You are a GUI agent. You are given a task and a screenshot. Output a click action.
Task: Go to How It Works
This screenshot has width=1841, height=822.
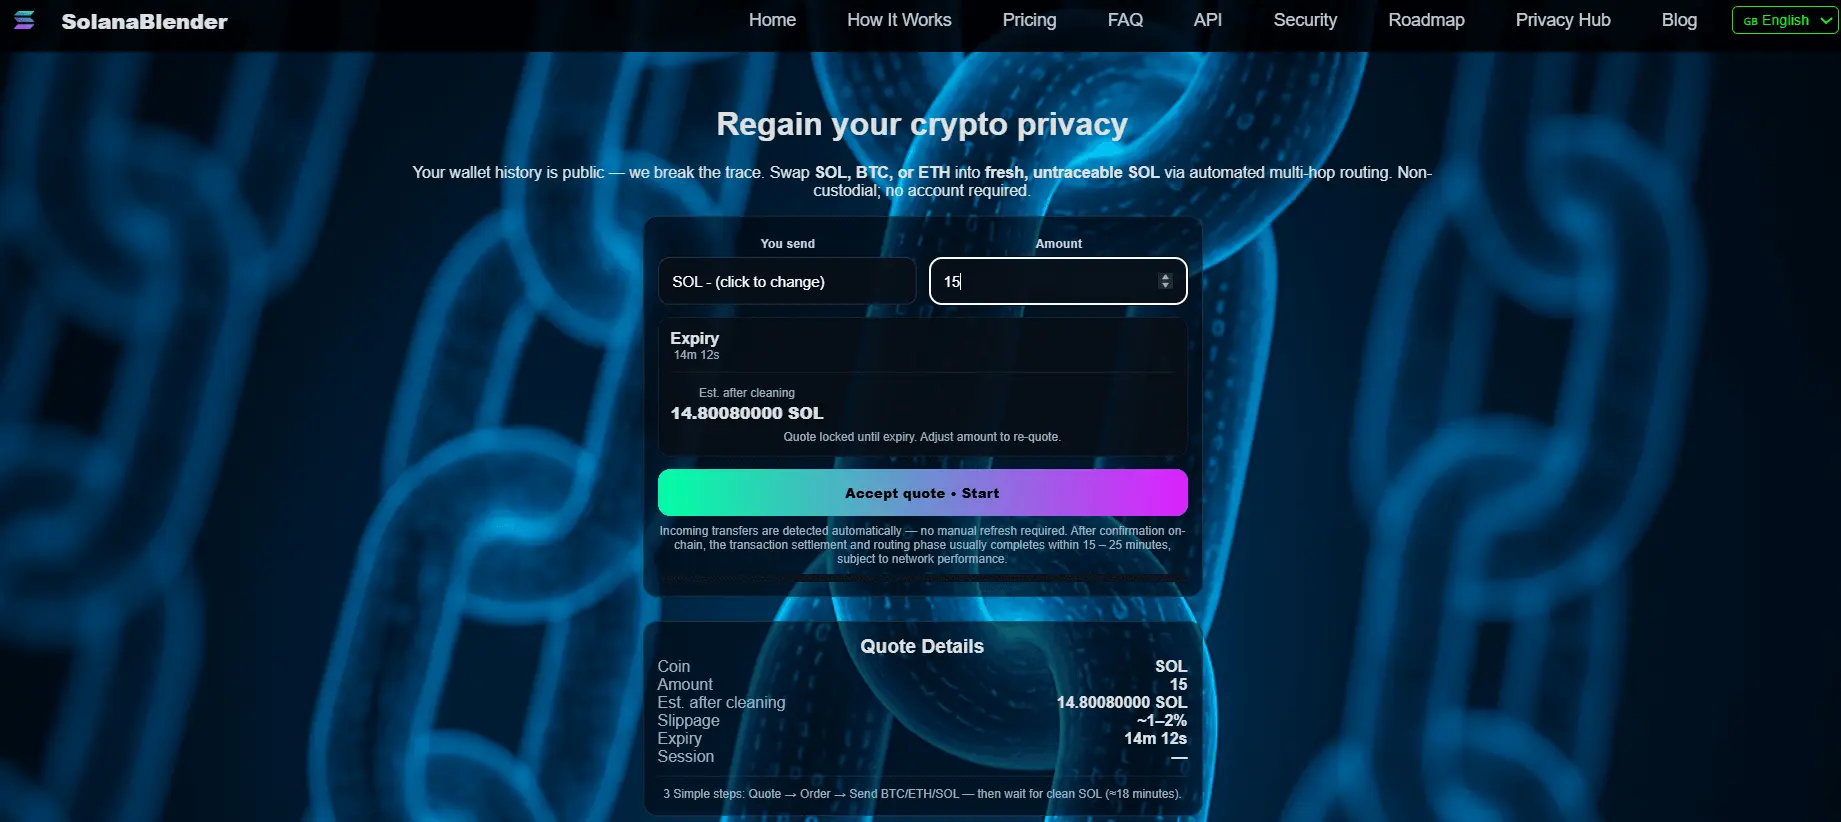pyautogui.click(x=899, y=20)
